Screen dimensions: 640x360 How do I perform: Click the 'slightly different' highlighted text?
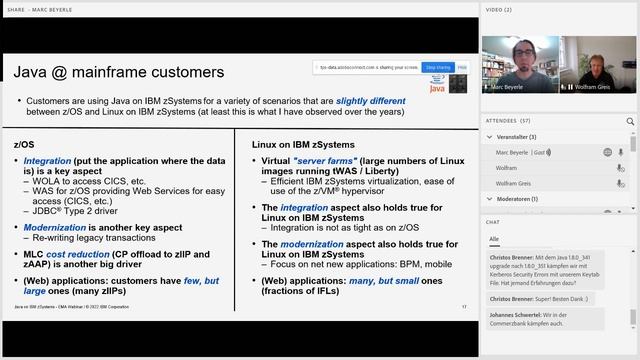click(x=371, y=101)
